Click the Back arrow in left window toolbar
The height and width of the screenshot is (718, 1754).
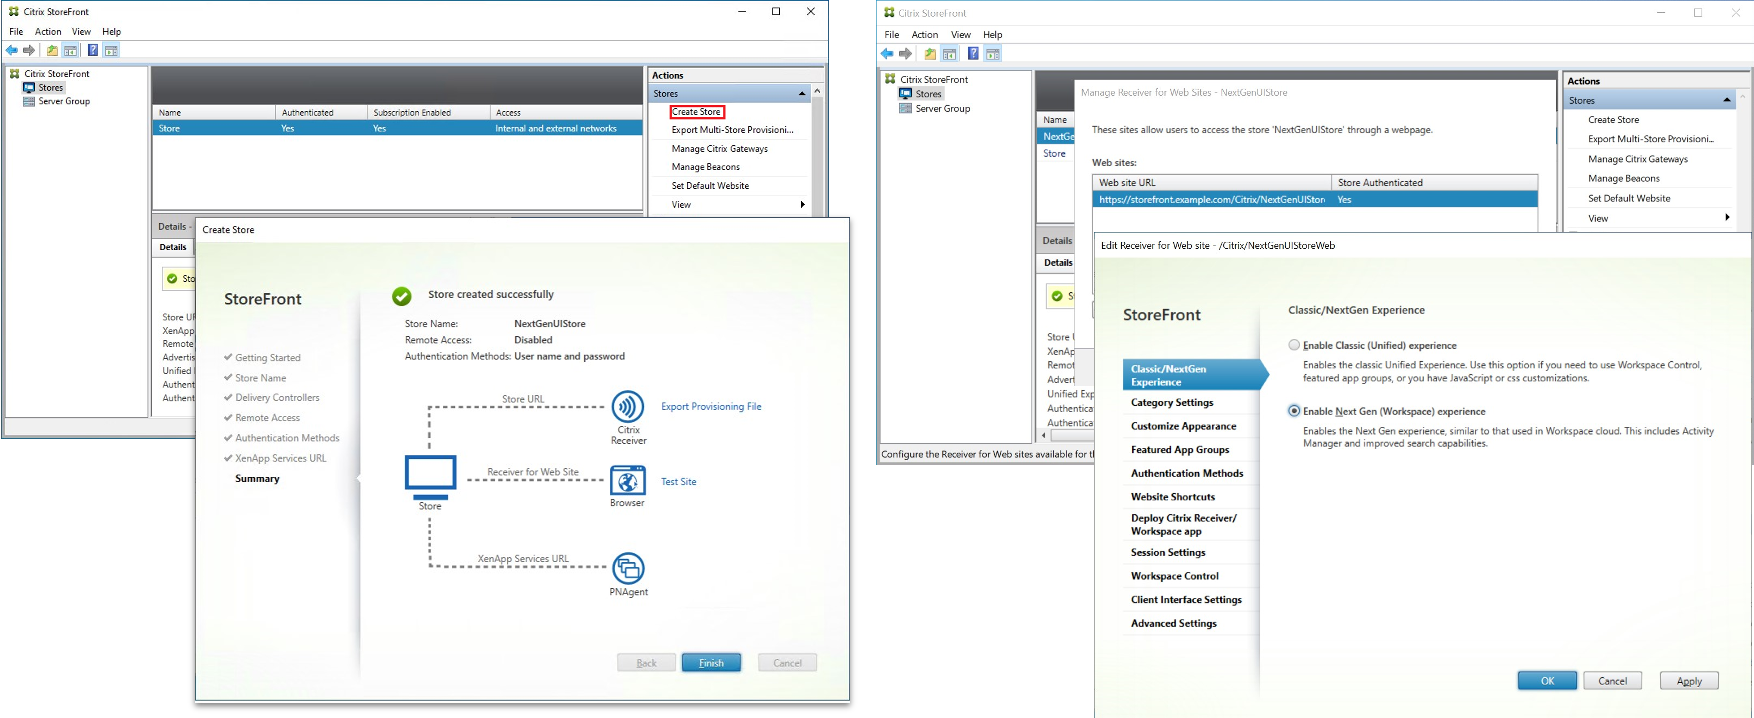tap(12, 50)
